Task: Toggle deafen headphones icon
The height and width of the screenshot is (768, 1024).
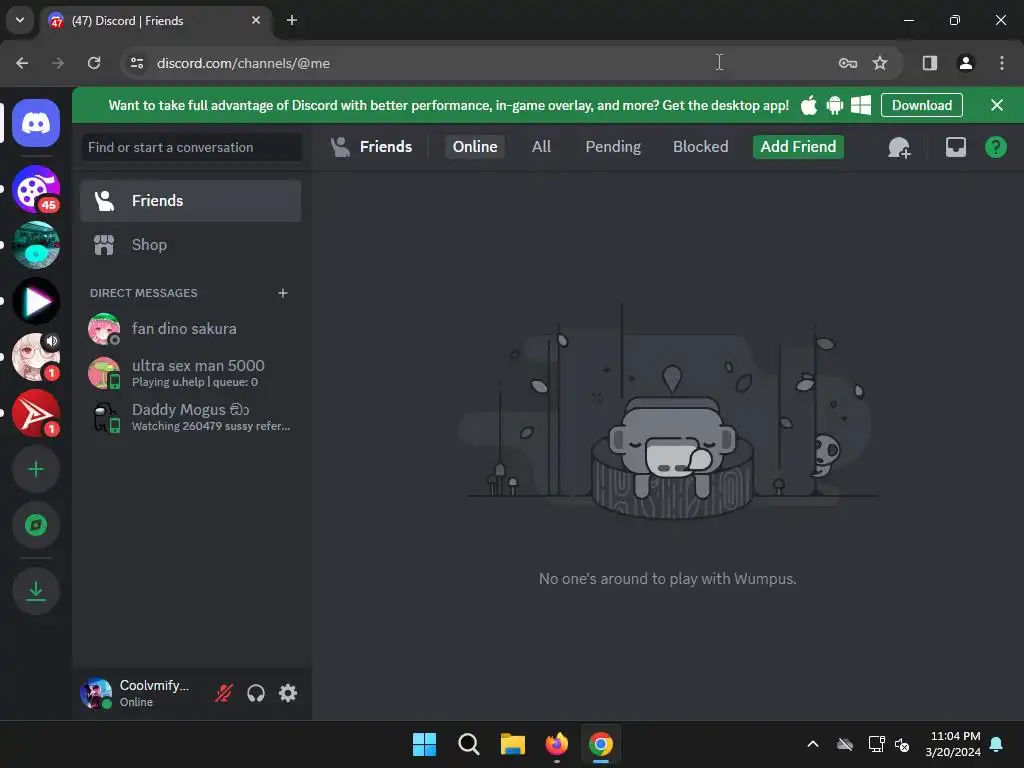Action: tap(256, 693)
